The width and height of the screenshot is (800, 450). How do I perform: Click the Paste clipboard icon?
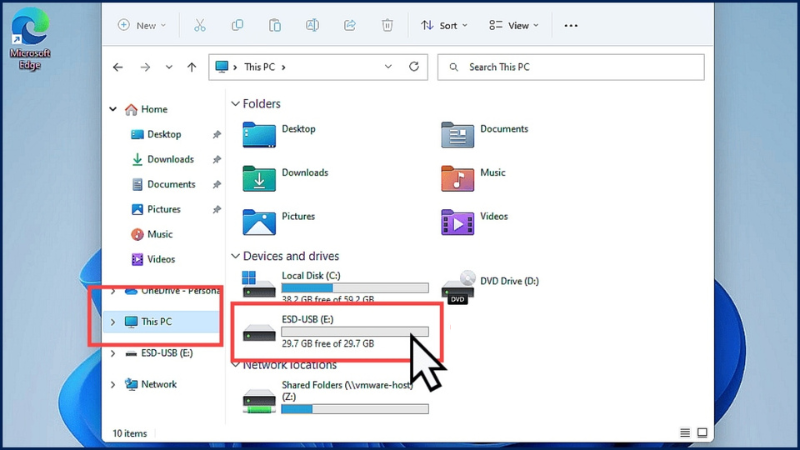(275, 25)
